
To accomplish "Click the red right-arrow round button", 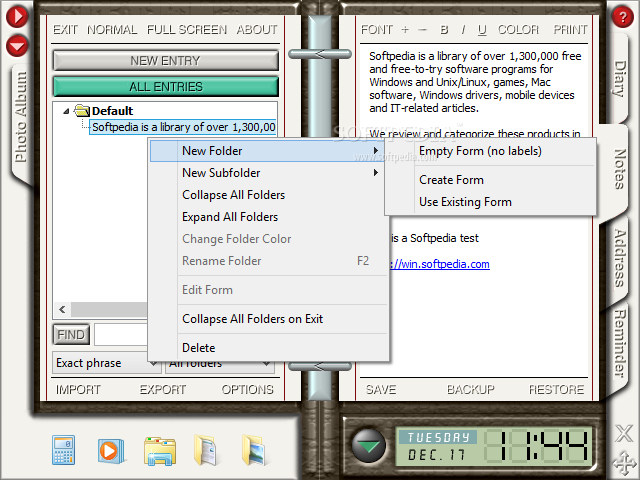I will [17, 16].
